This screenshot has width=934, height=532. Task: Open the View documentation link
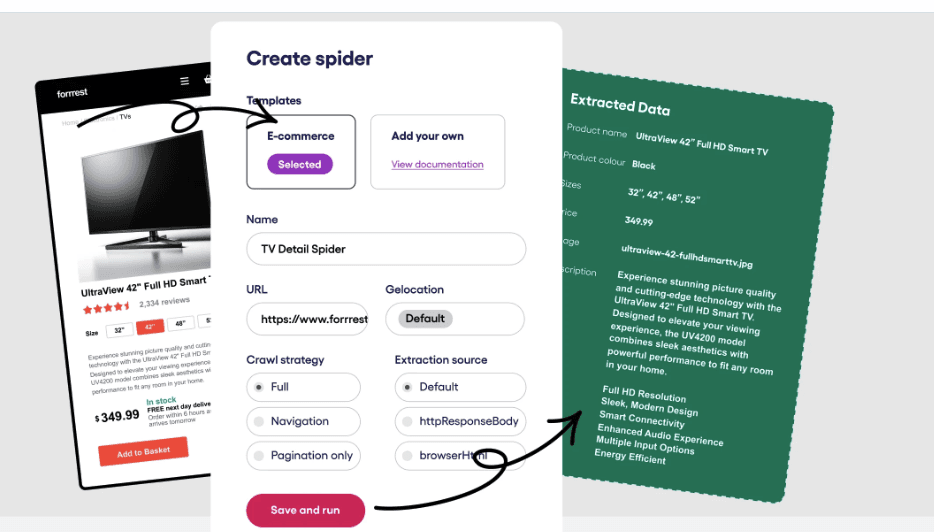[x=437, y=164]
